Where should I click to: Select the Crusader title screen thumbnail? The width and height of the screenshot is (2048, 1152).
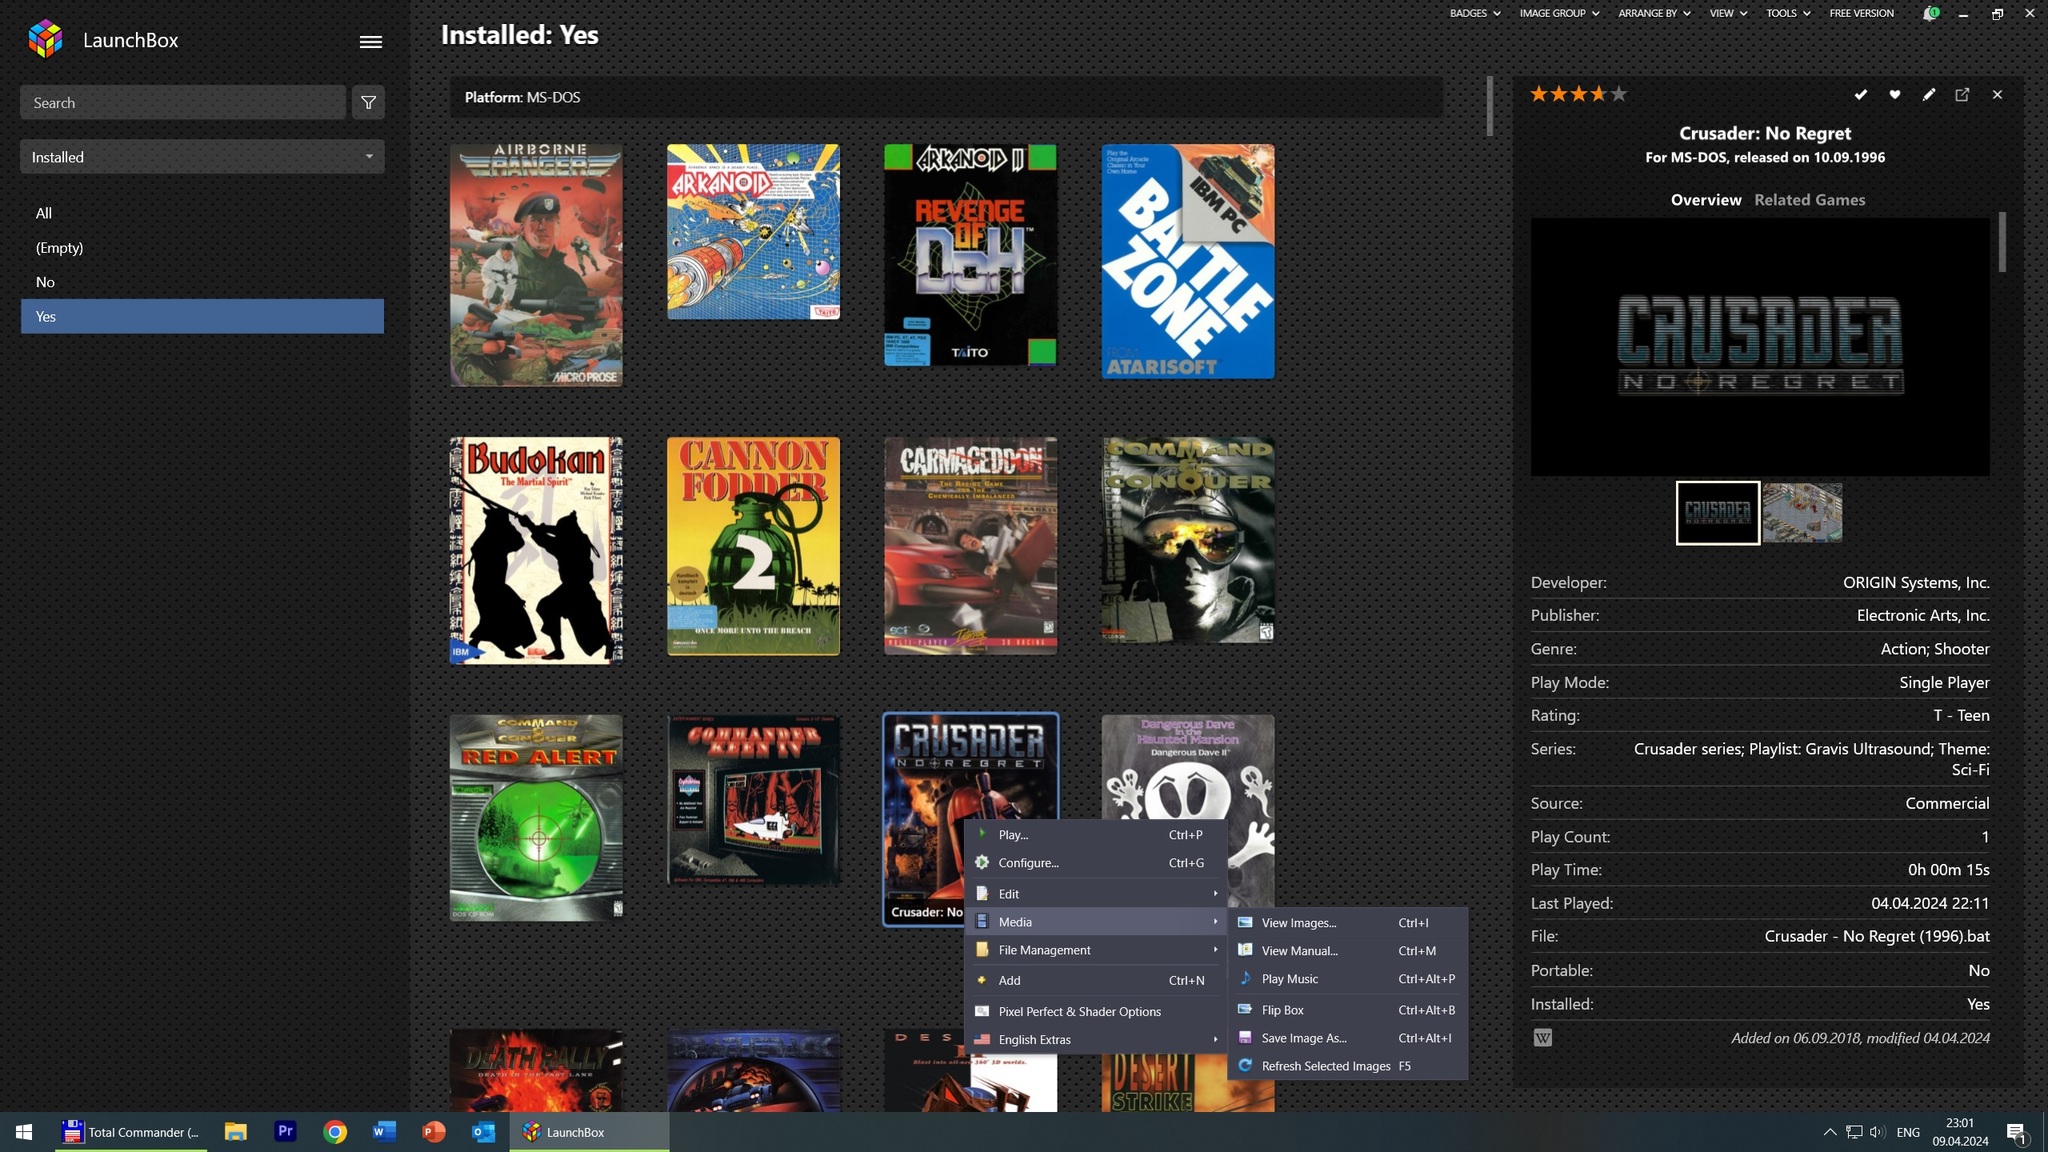click(1718, 513)
